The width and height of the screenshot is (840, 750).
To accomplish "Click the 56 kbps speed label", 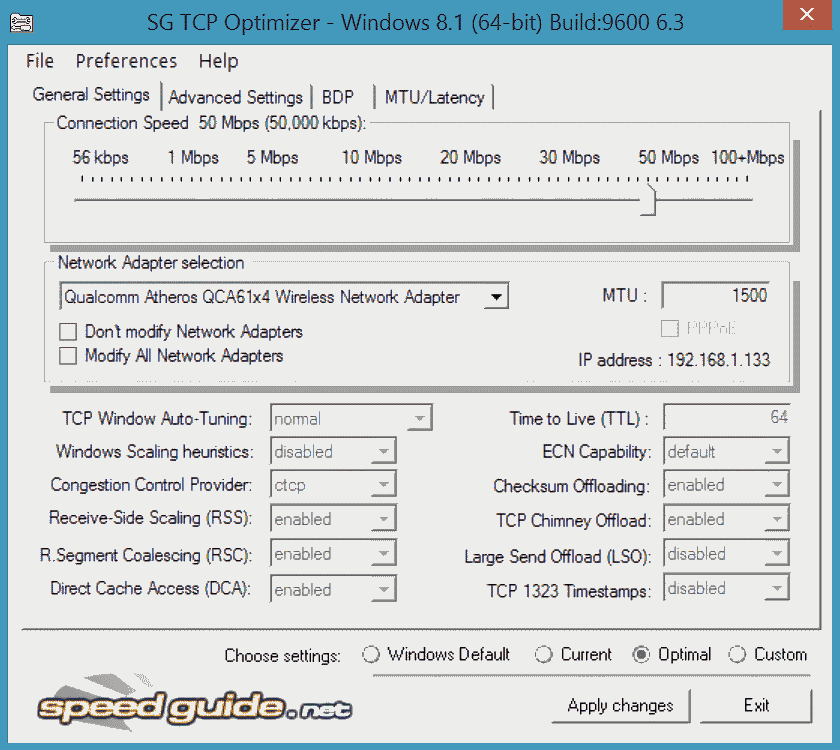I will coord(101,158).
